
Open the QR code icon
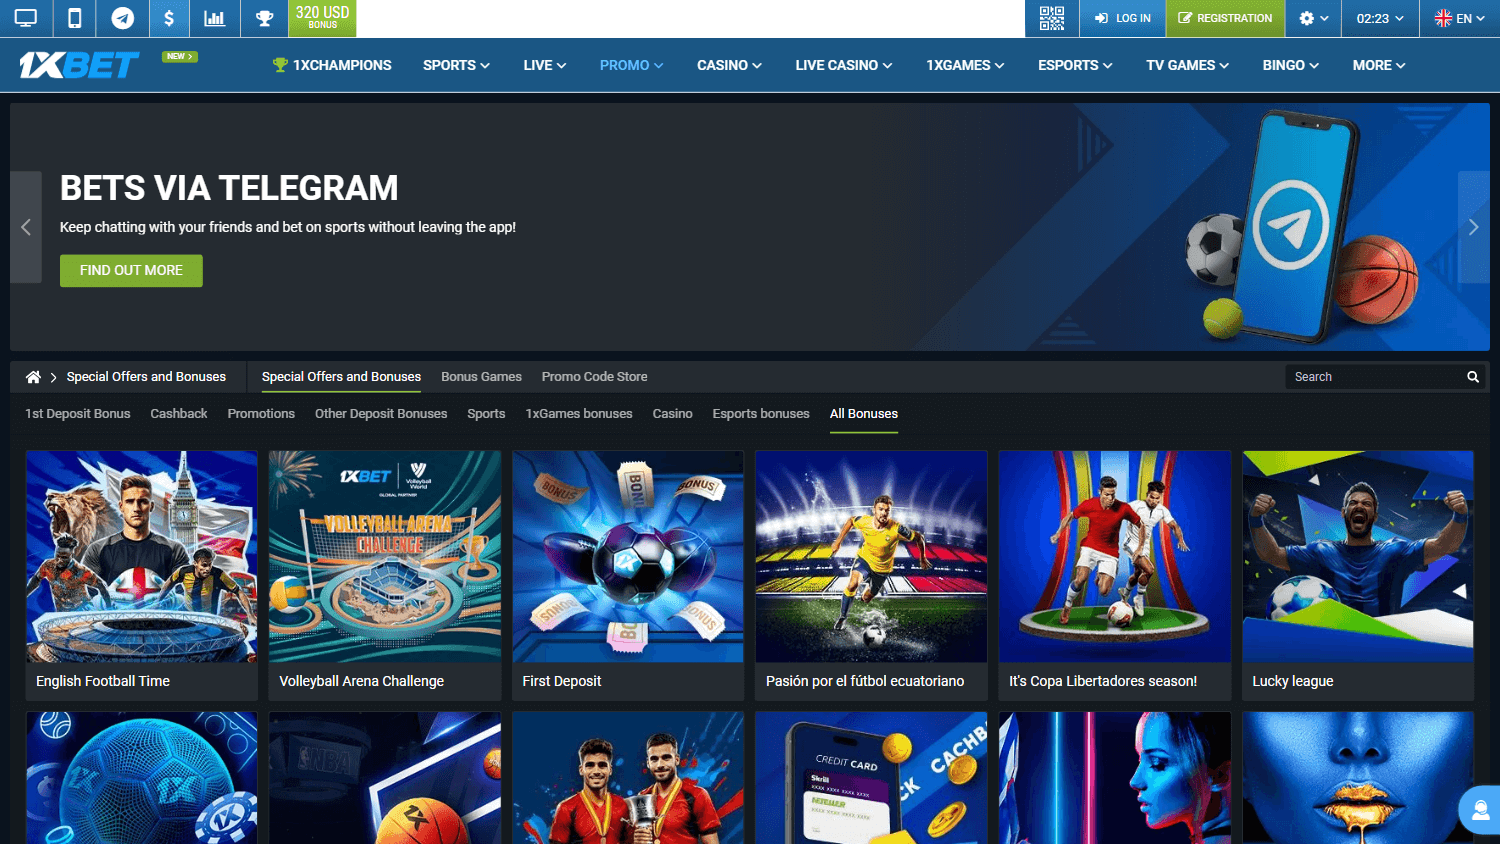(1052, 18)
